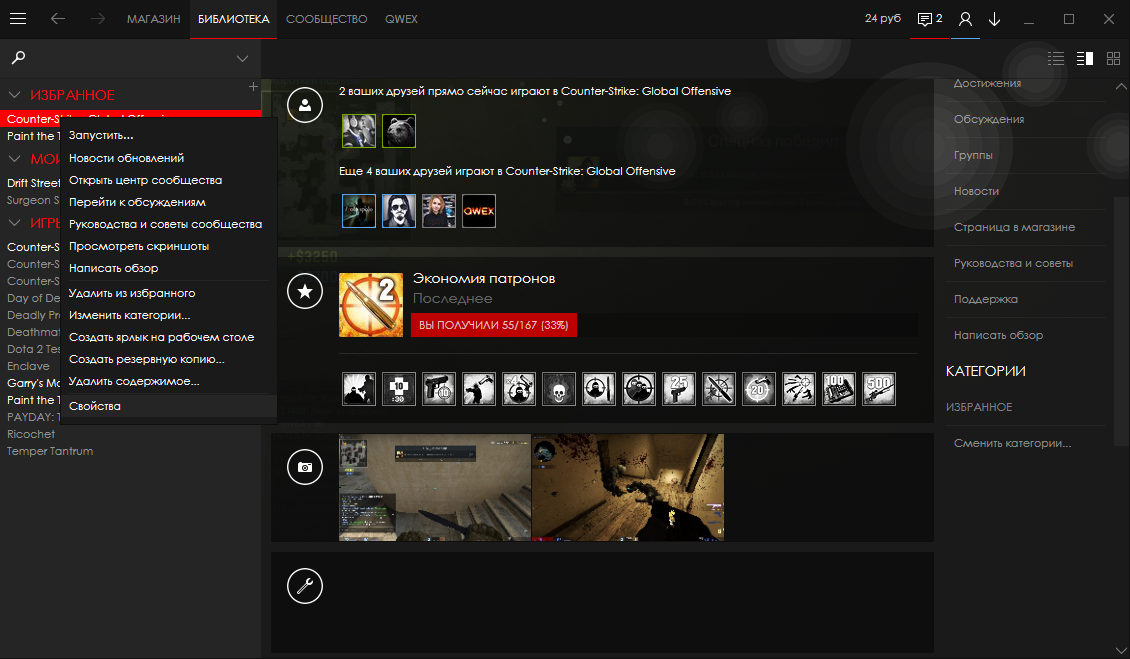Open the Поддержка link

click(986, 299)
